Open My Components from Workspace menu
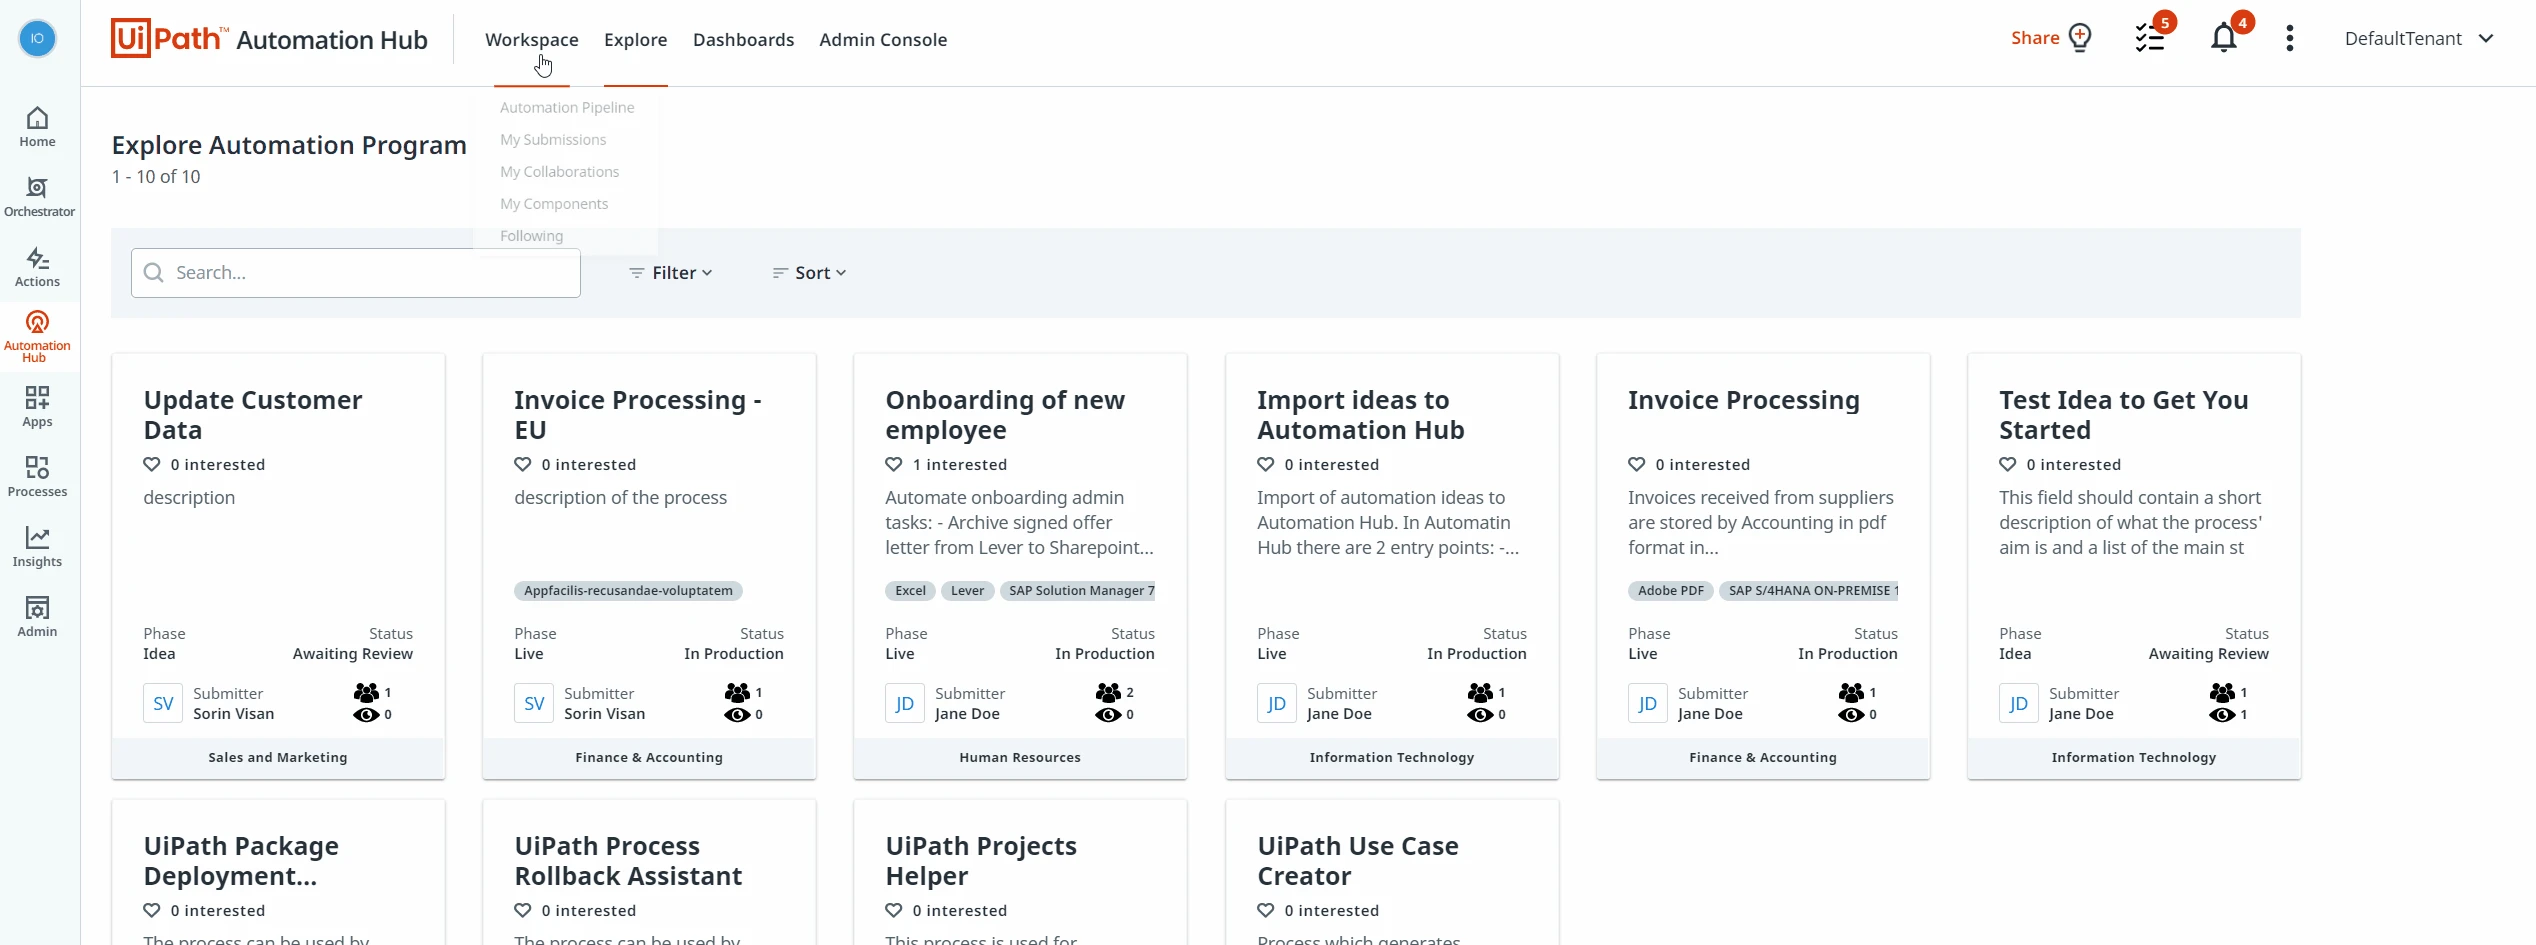2536x945 pixels. [554, 204]
